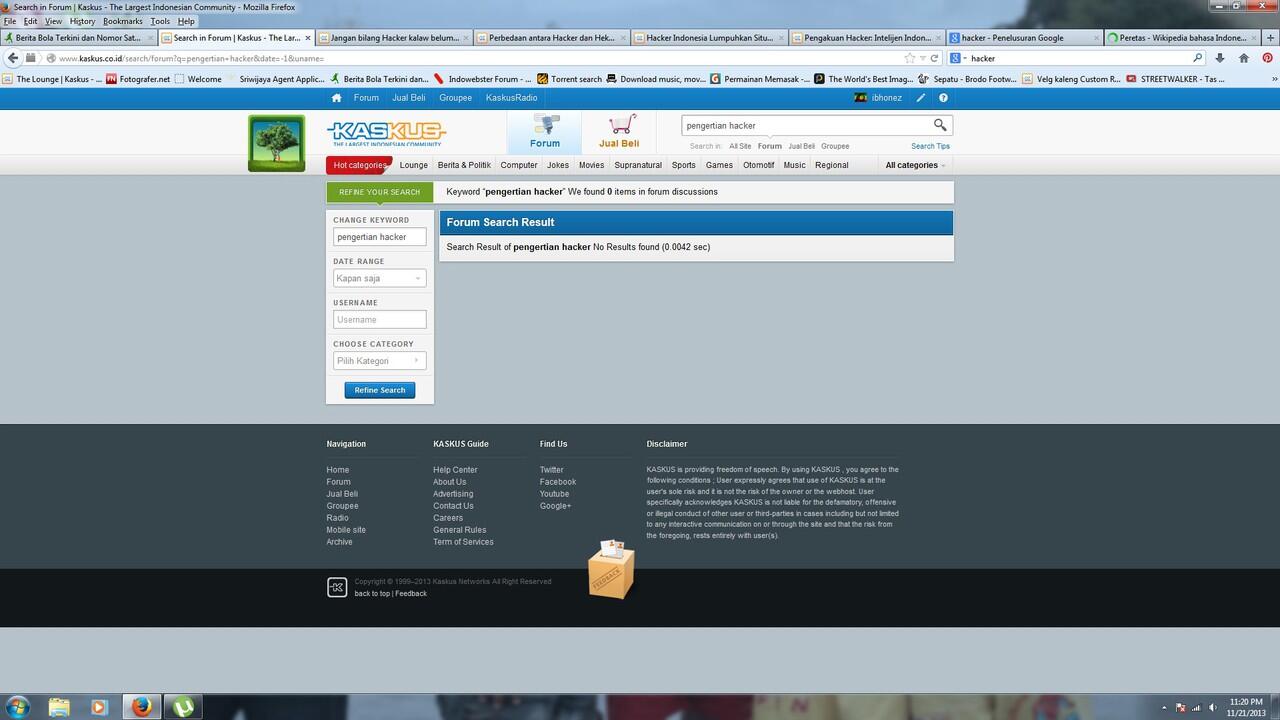Click the Firefox taskbar icon
Screen dimensions: 1280x720
141,706
